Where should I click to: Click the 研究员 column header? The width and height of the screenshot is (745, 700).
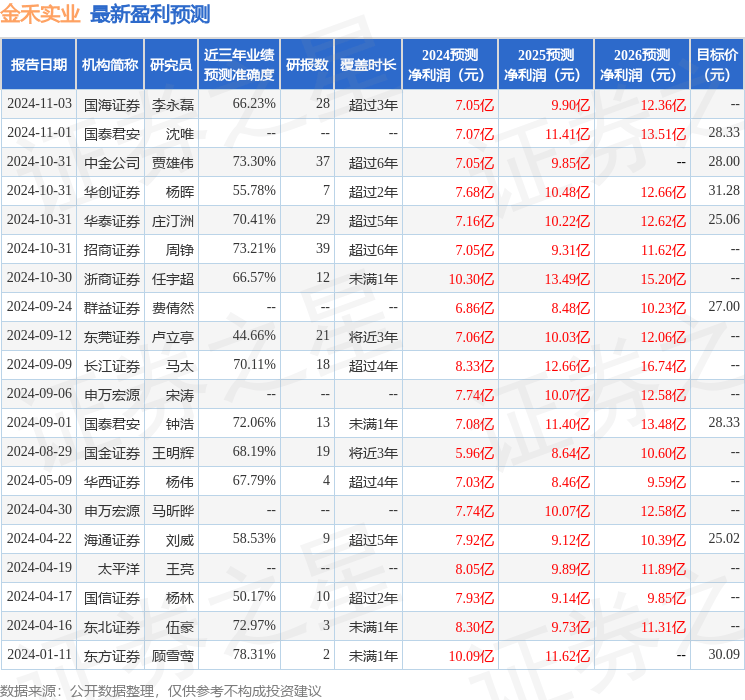click(x=171, y=65)
